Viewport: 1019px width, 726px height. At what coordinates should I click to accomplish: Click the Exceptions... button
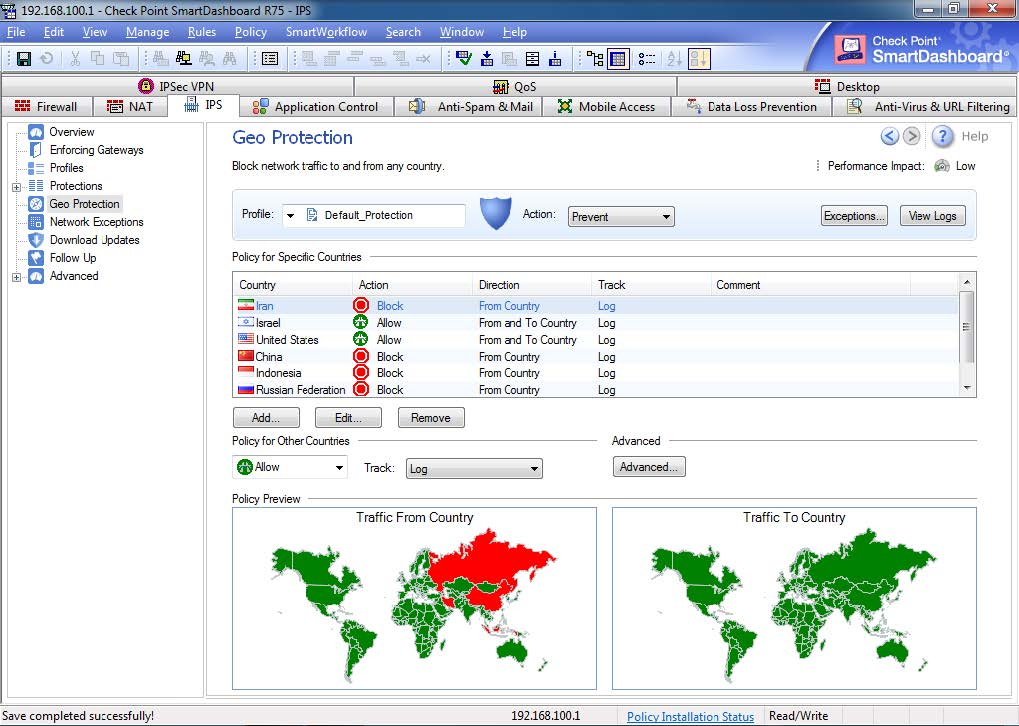[x=853, y=216]
